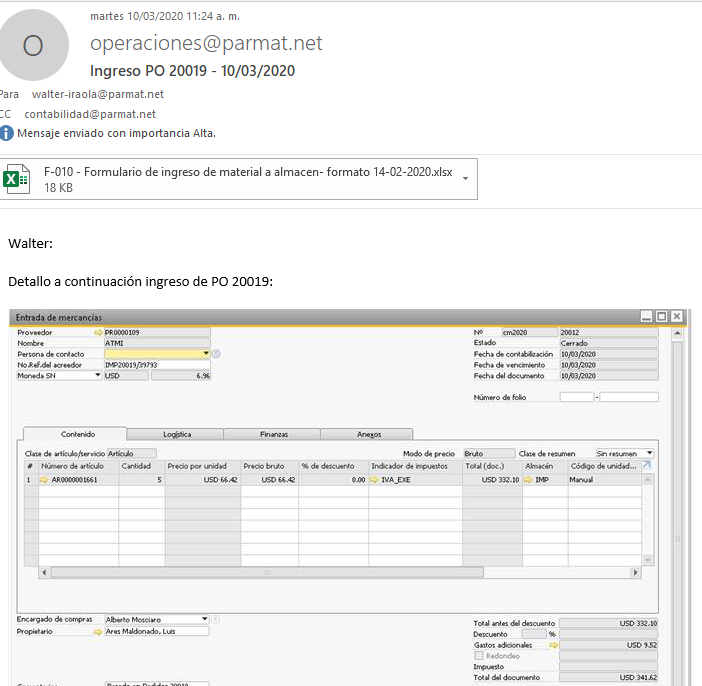Switch to the Logística tab
This screenshot has height=686, width=702.
pos(177,434)
